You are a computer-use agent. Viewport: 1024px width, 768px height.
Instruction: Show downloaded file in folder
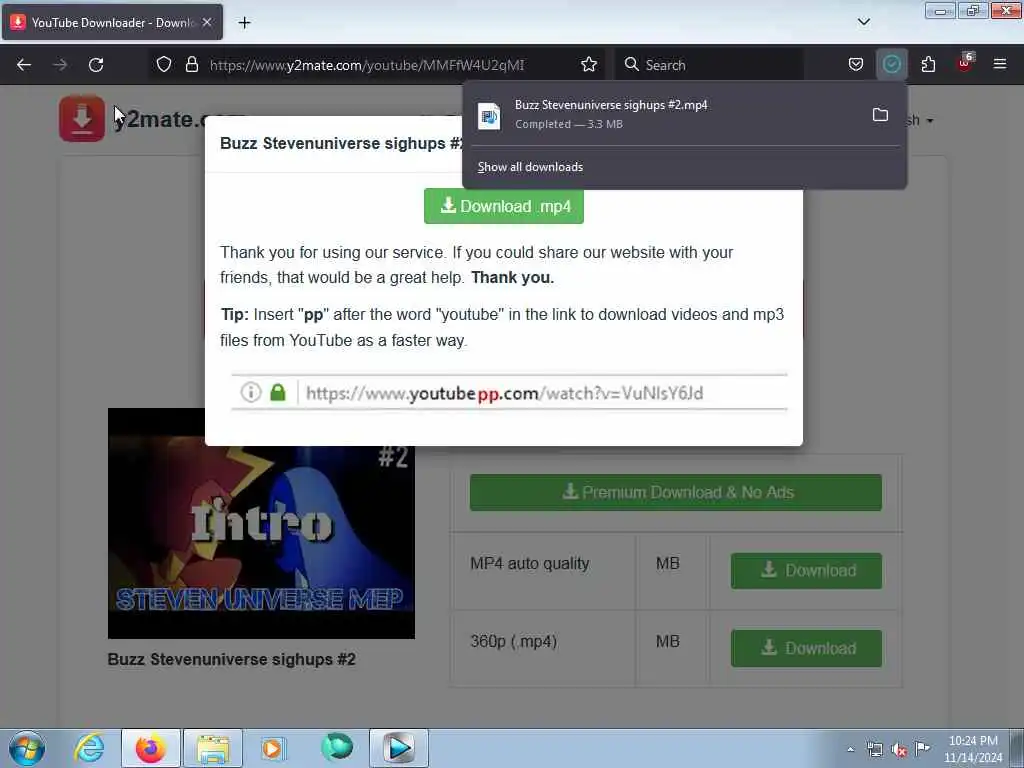880,115
